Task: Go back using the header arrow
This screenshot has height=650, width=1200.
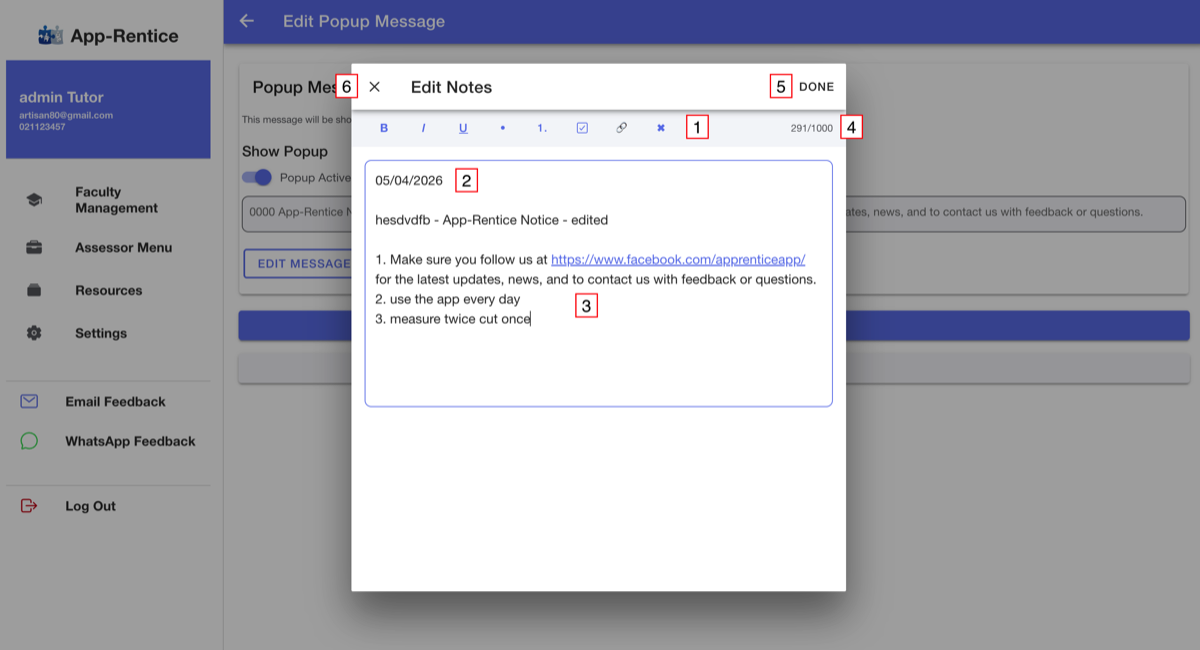Action: (x=247, y=21)
